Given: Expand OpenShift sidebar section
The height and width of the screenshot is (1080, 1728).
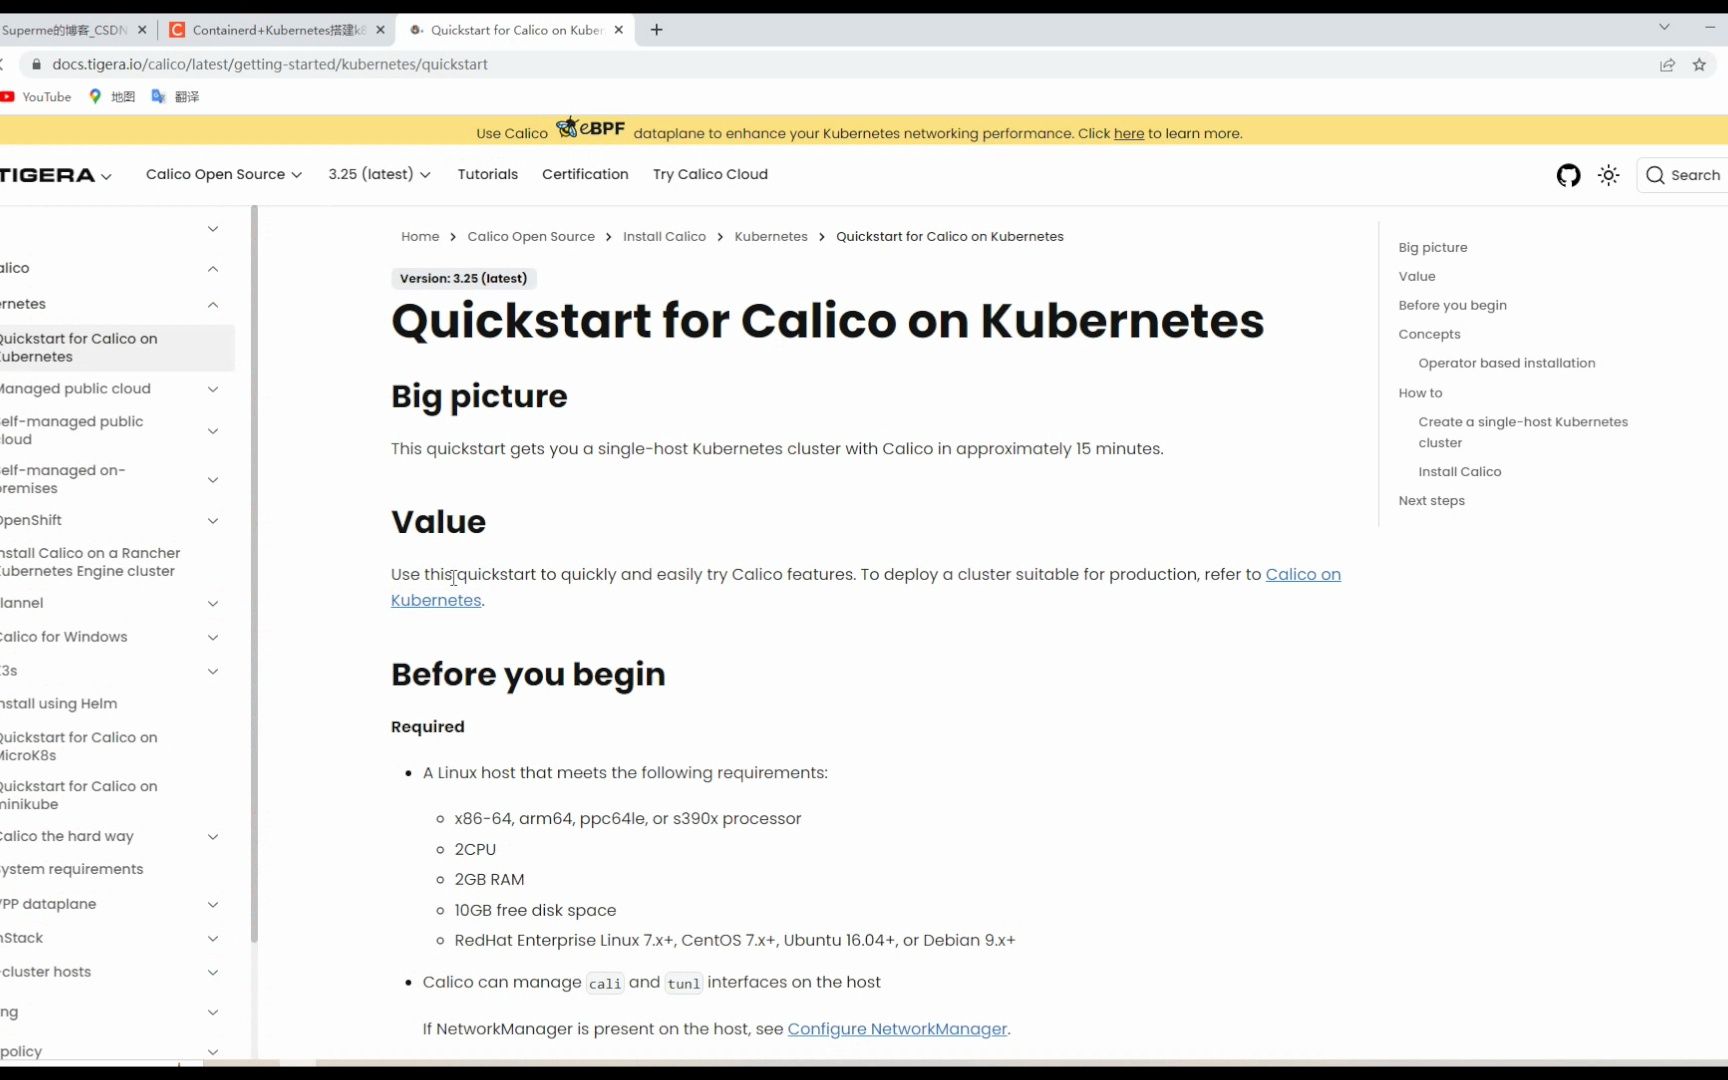Looking at the screenshot, I should (x=213, y=521).
